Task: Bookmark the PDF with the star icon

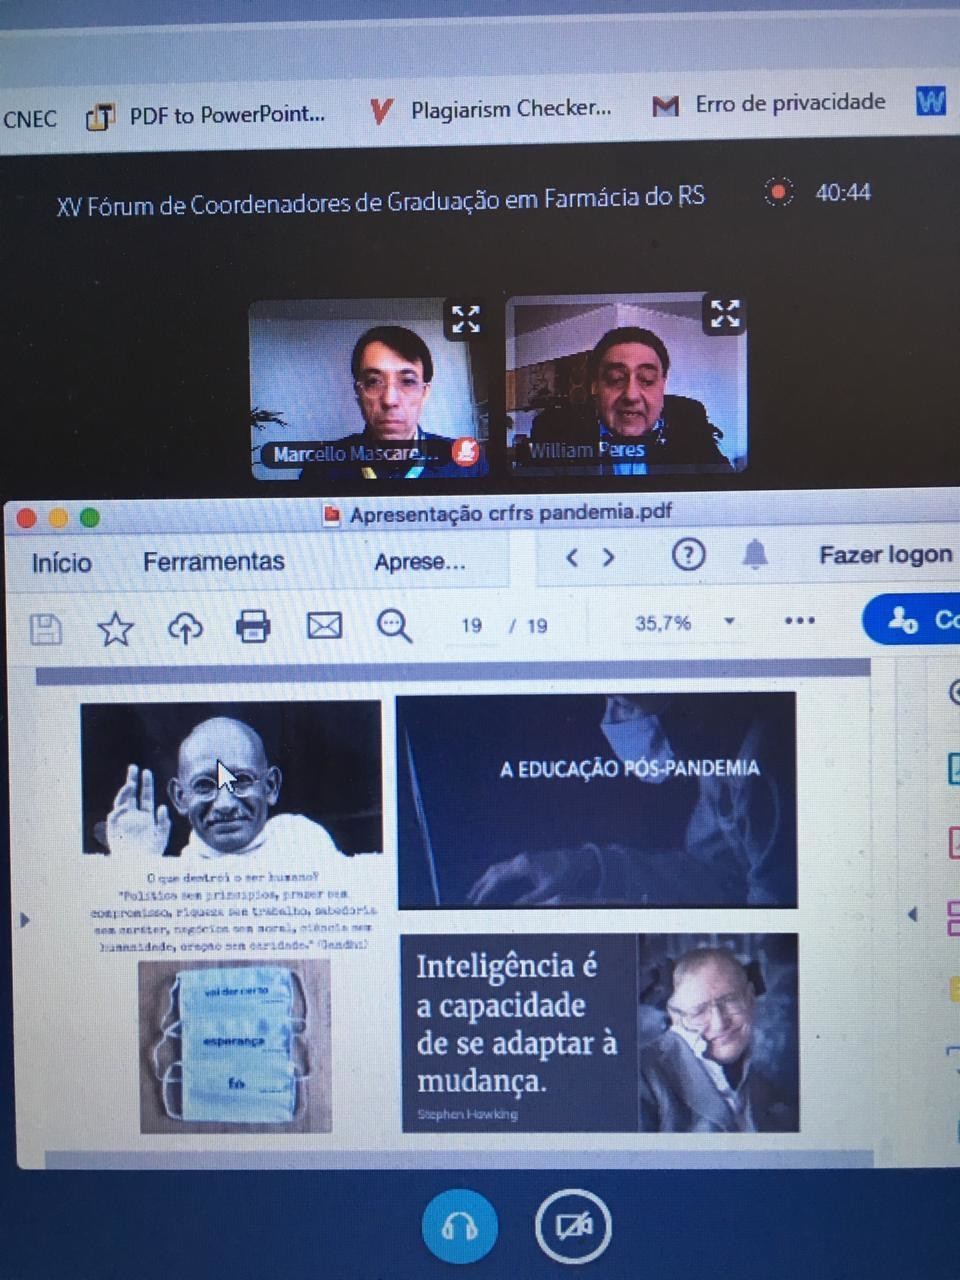Action: click(115, 629)
